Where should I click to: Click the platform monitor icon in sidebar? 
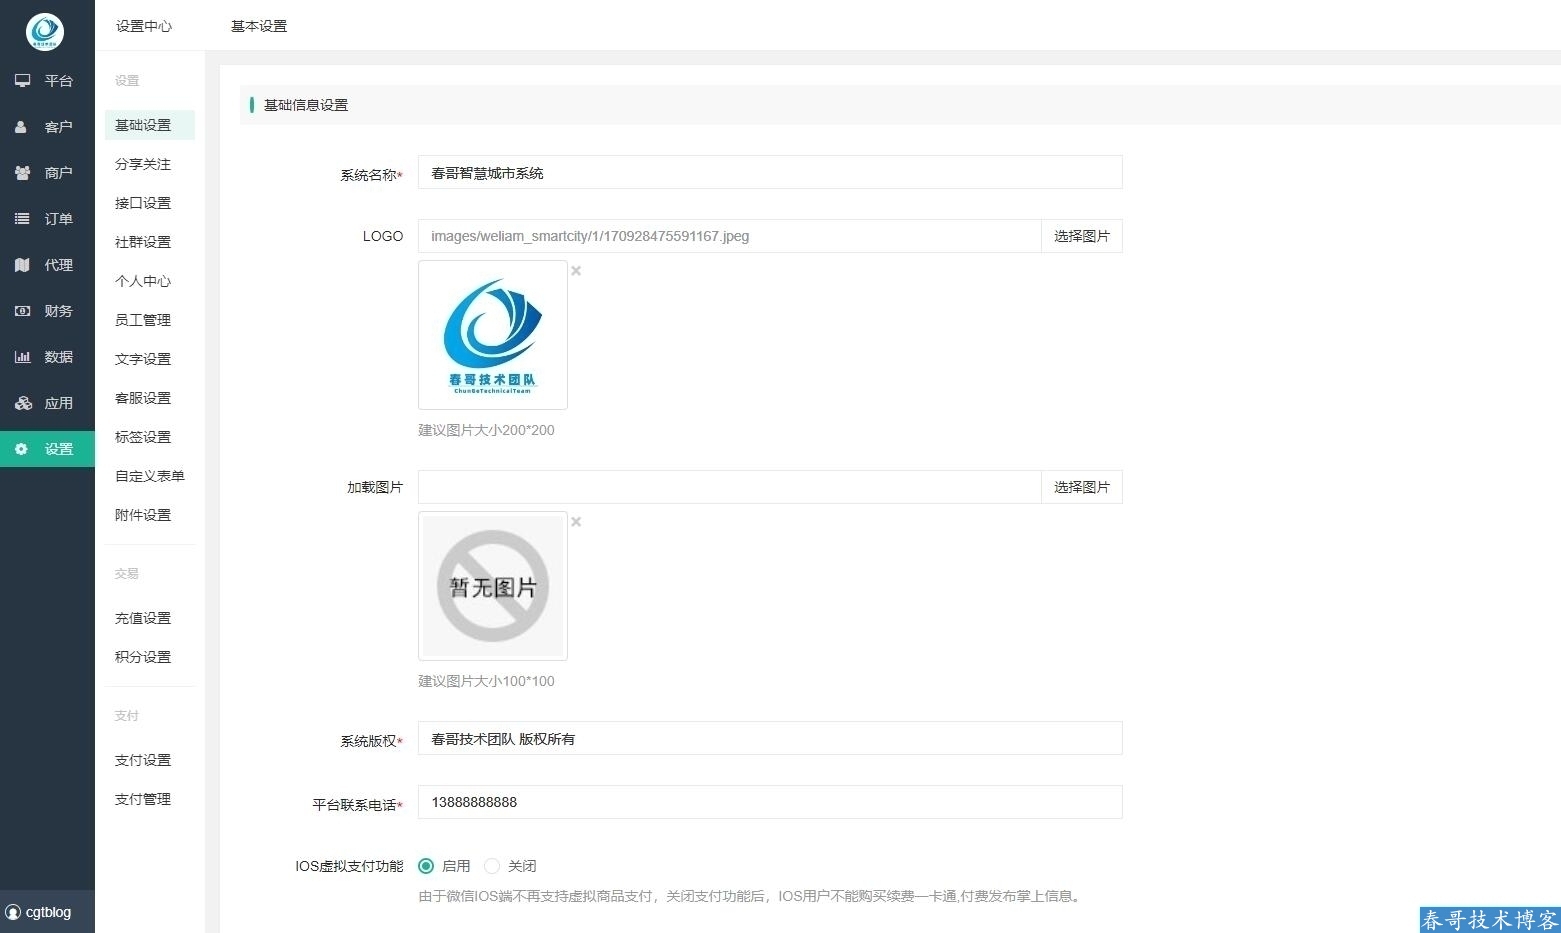(22, 81)
